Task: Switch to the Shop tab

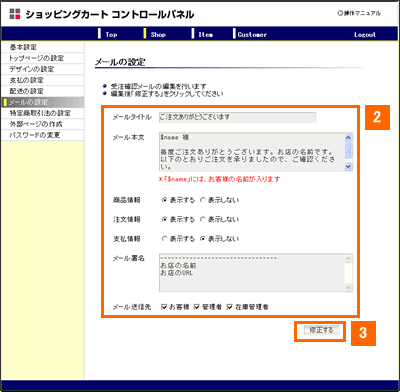Action: click(158, 35)
